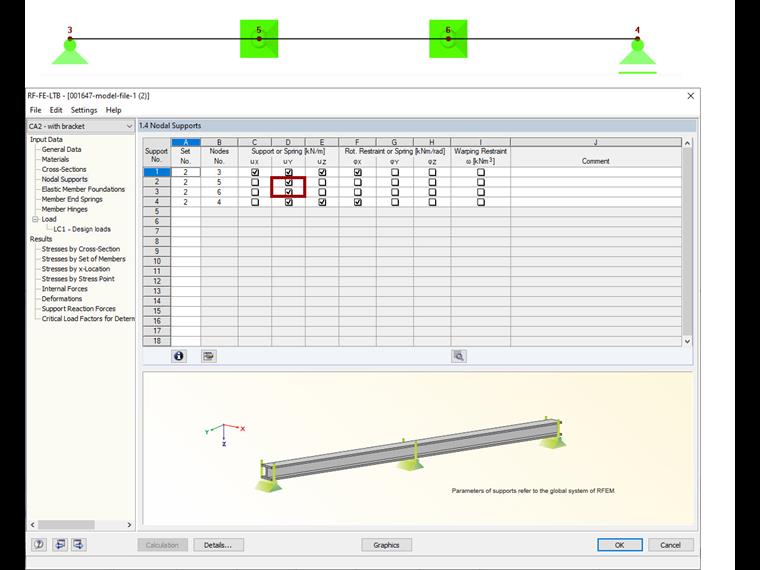Toggle uY support for node 6

pyautogui.click(x=288, y=192)
